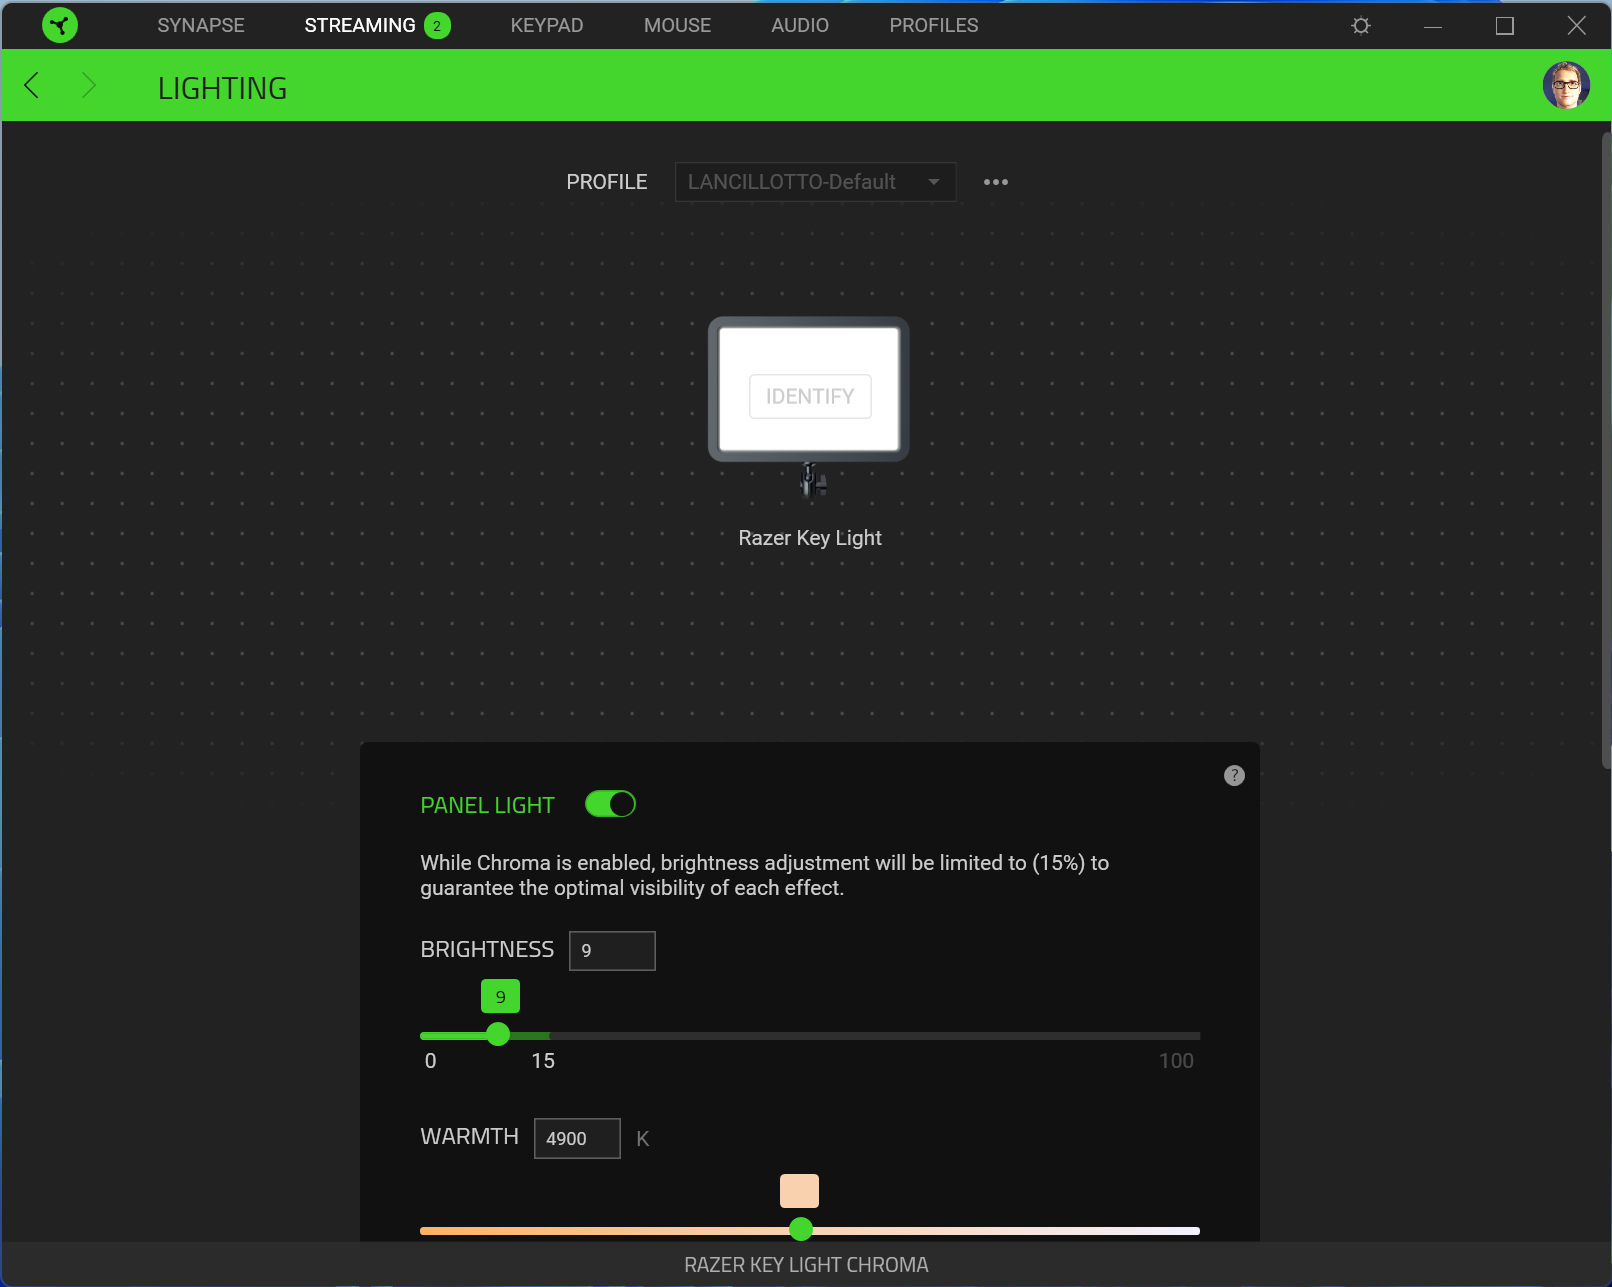Click the vertical scrollbar on the right
Viewport: 1612px width, 1287px height.
[1606, 450]
